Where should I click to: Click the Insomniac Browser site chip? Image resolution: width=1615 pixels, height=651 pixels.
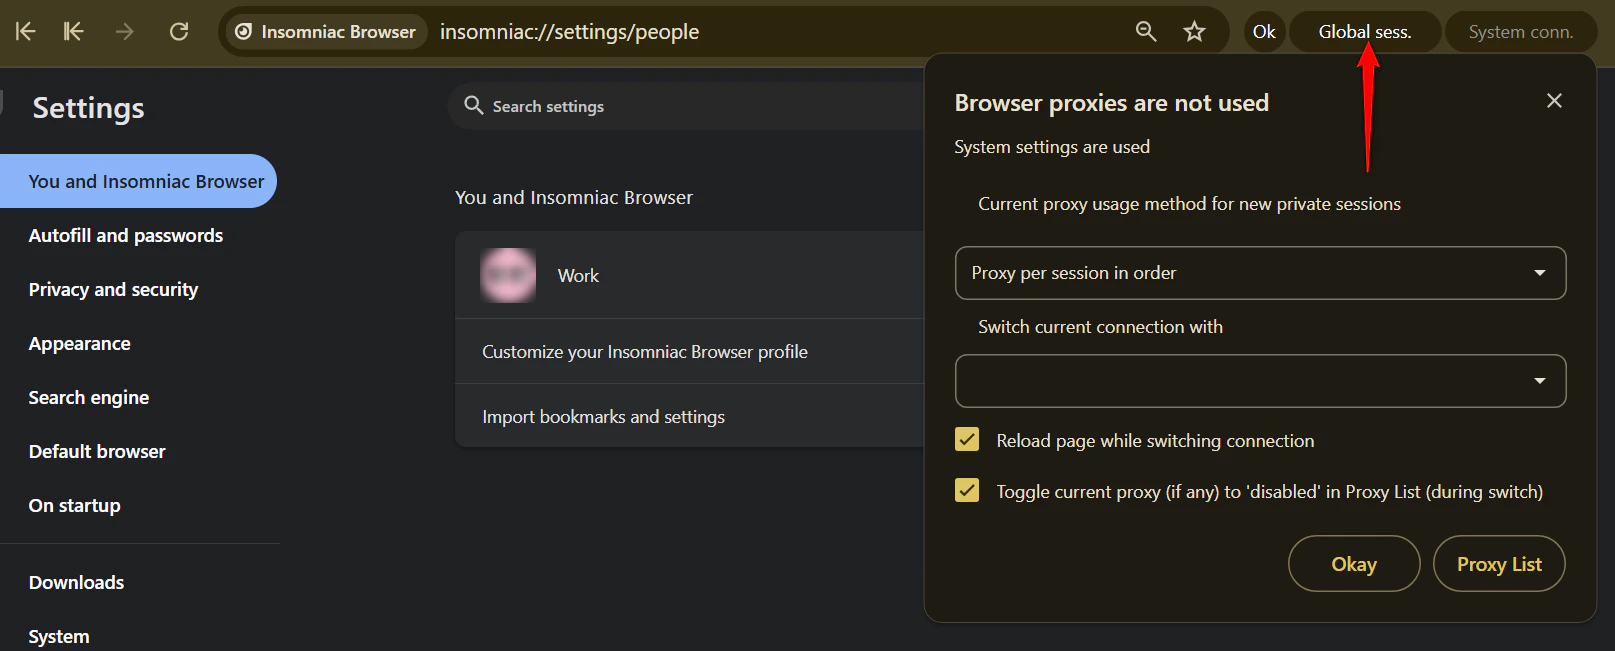tap(326, 32)
